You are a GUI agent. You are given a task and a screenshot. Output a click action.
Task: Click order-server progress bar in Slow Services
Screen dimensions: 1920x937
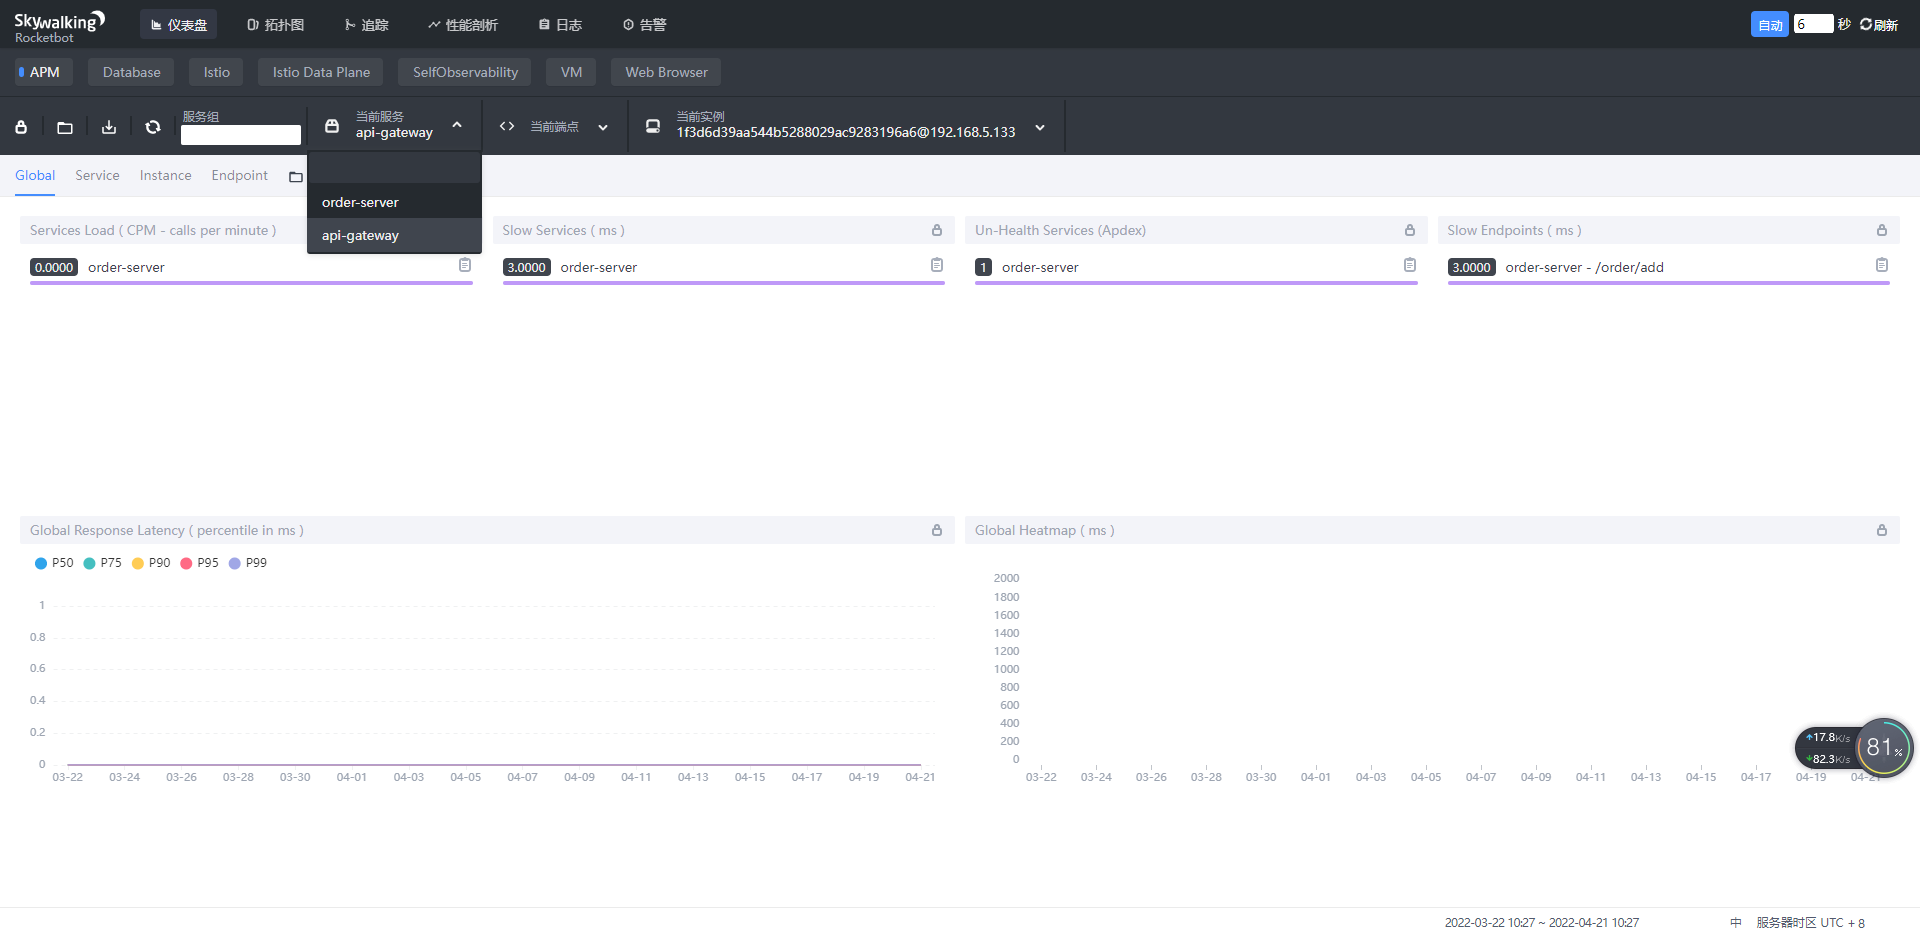(723, 283)
